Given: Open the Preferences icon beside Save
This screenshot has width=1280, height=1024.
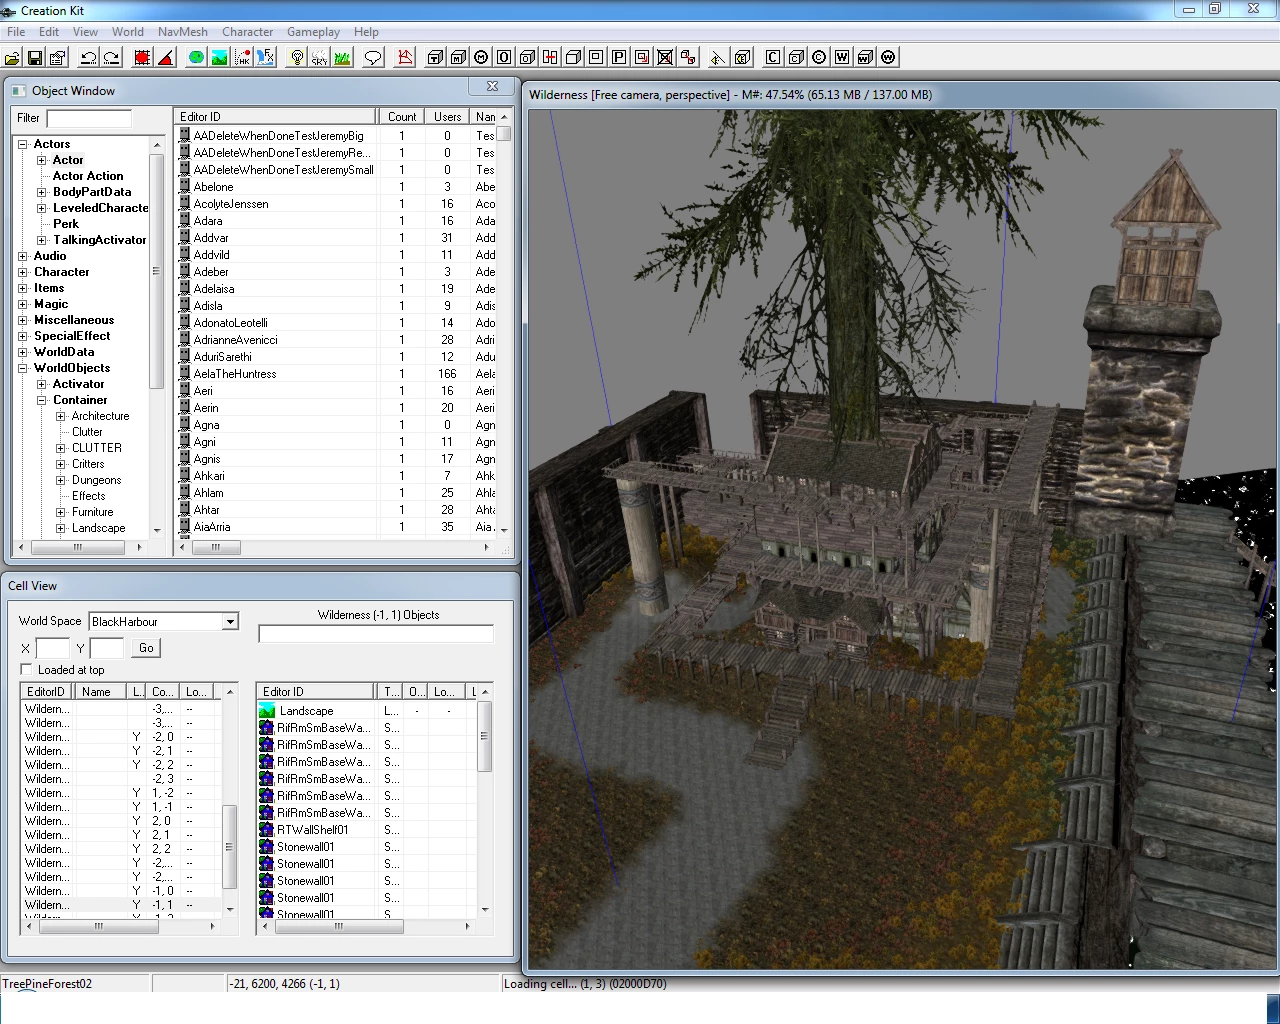Looking at the screenshot, I should pyautogui.click(x=57, y=58).
